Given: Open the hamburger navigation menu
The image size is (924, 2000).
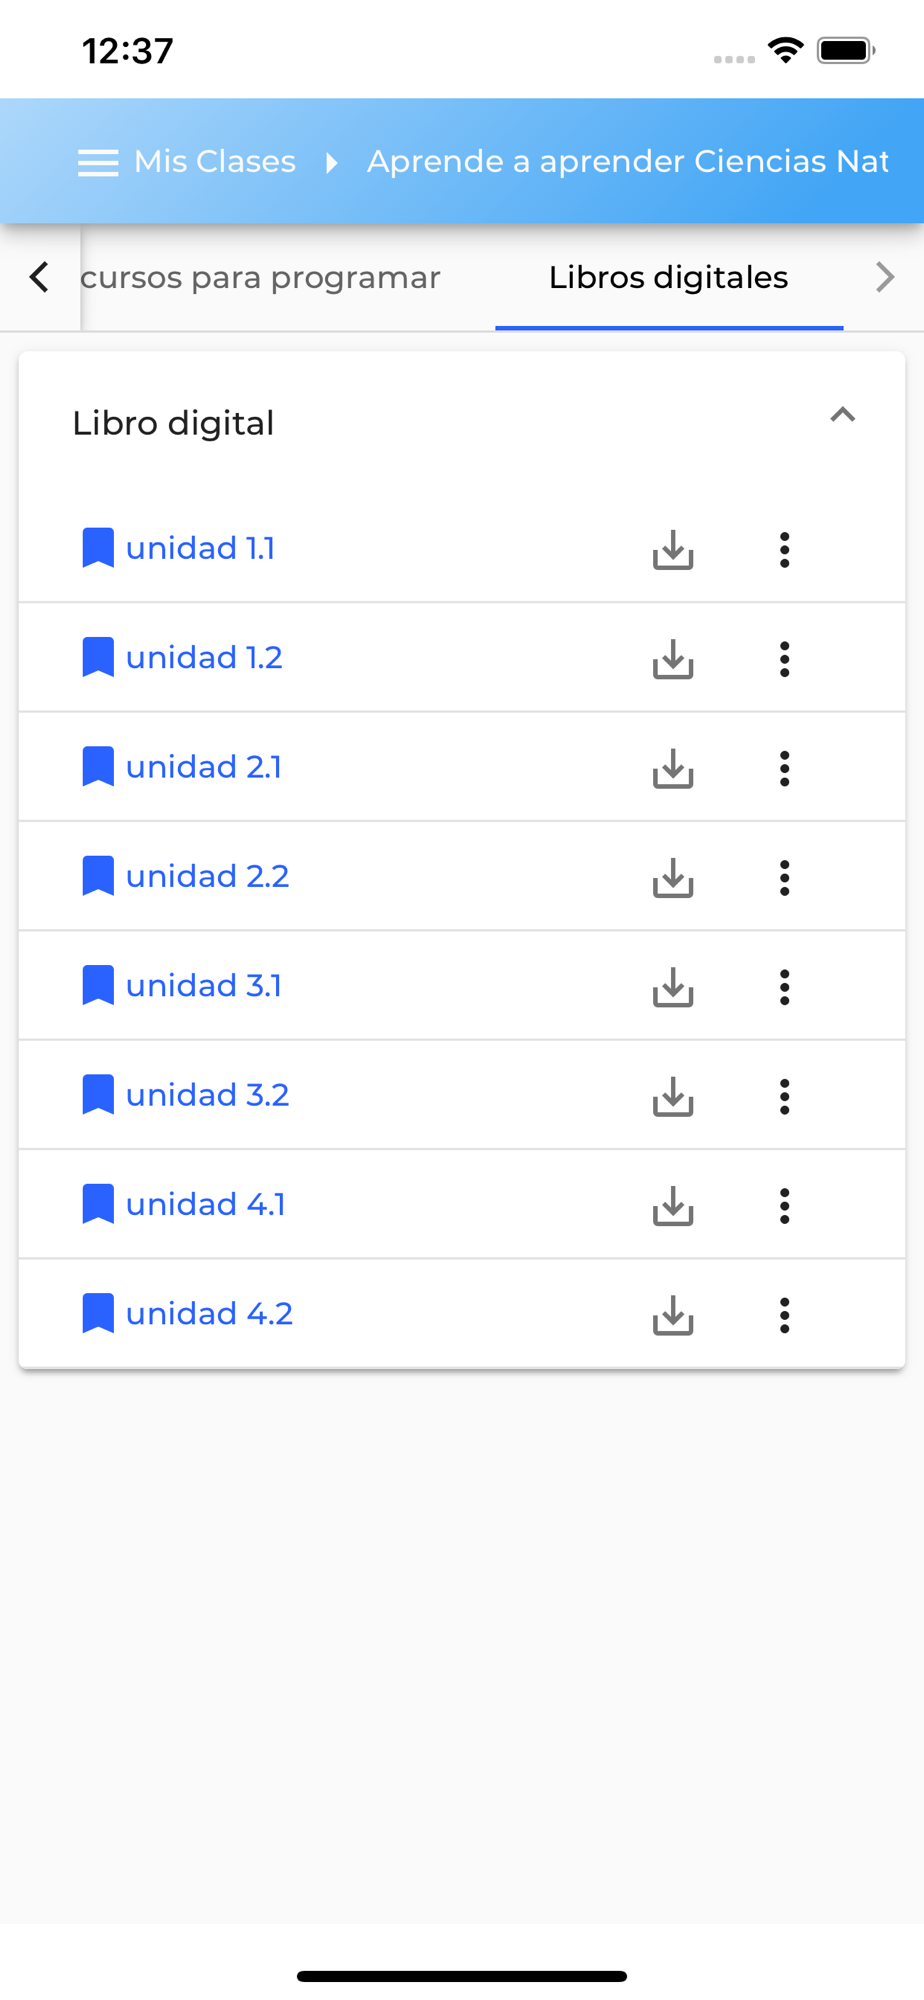Looking at the screenshot, I should (98, 162).
